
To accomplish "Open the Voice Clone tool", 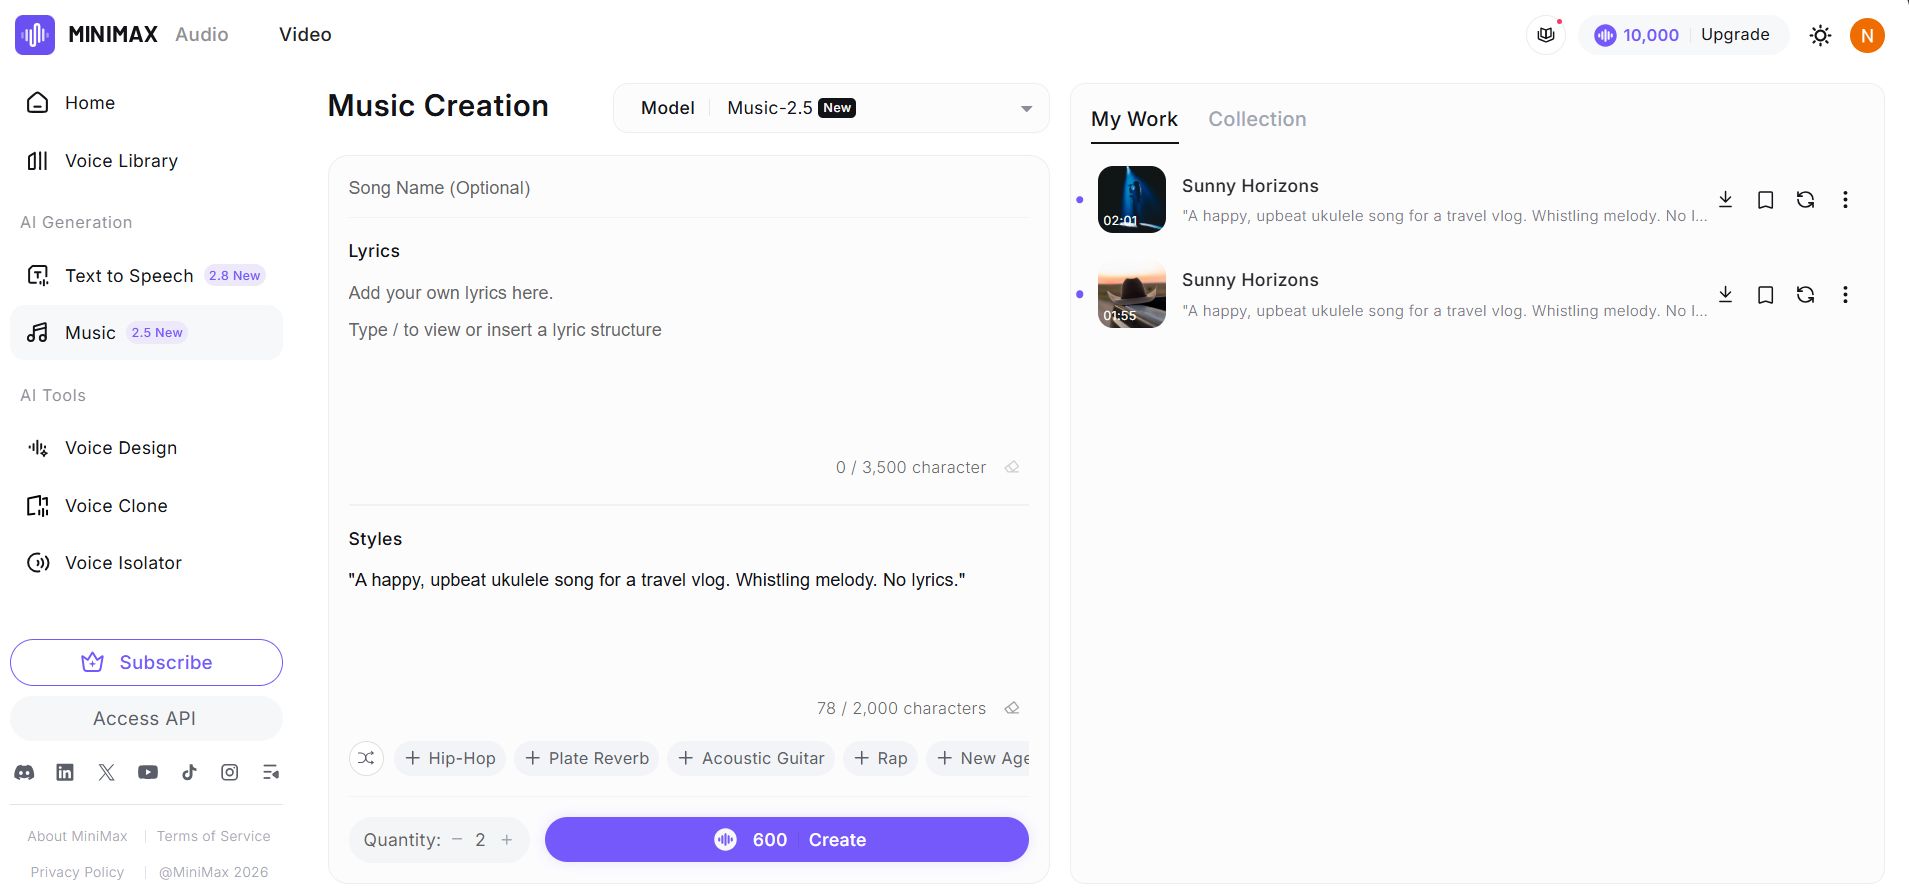I will (x=146, y=506).
